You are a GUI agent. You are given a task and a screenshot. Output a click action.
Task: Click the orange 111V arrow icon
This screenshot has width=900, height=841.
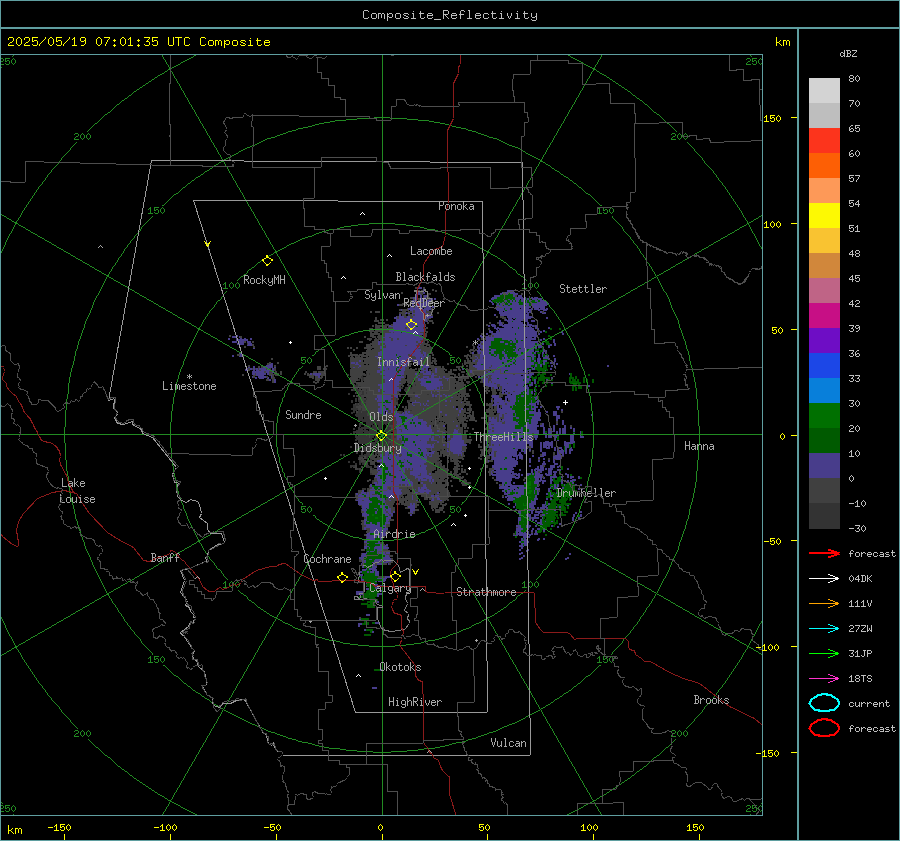pos(824,603)
